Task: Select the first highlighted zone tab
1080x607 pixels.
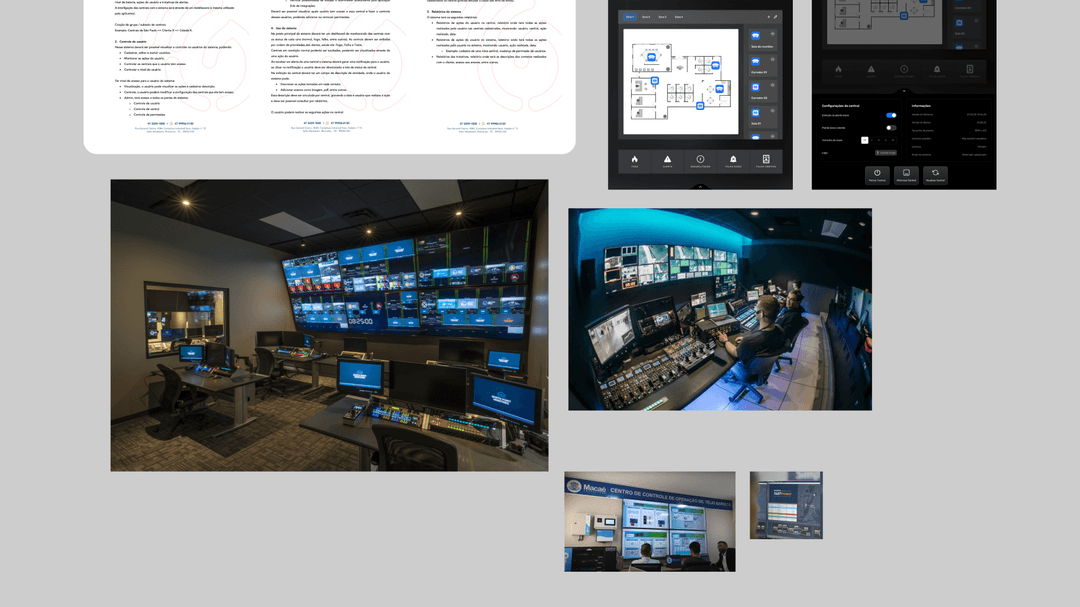Action: click(x=630, y=17)
